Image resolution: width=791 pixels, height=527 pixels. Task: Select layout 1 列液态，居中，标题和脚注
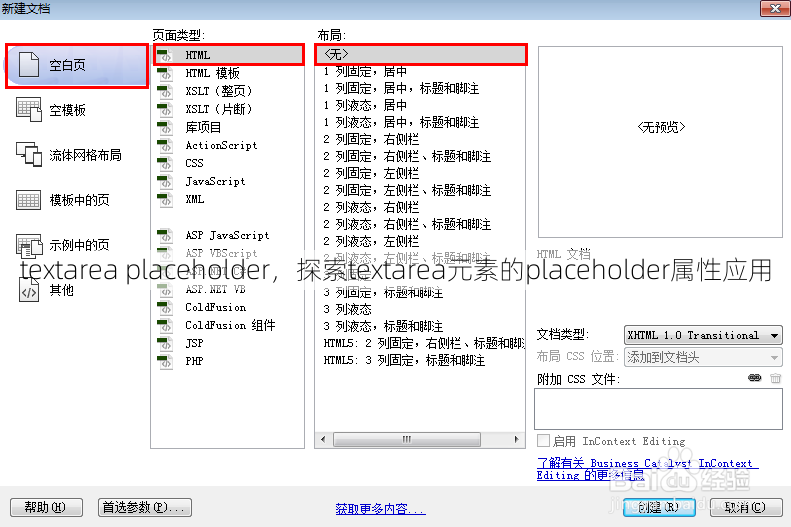pos(401,122)
